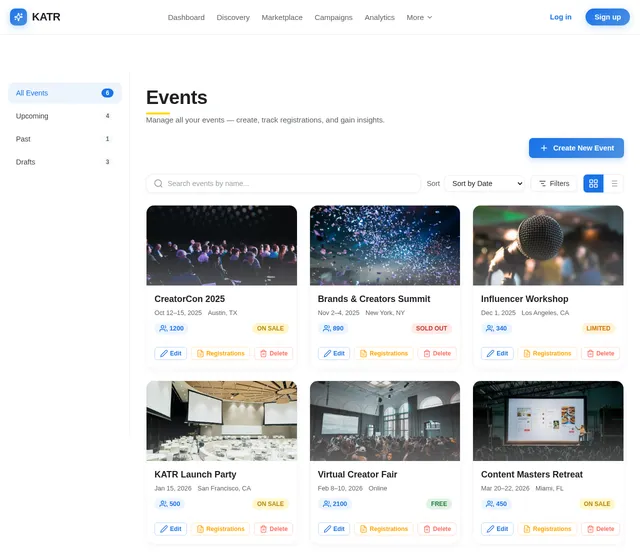The image size is (640, 560).
Task: Open the Discovery page
Action: [x=233, y=18]
